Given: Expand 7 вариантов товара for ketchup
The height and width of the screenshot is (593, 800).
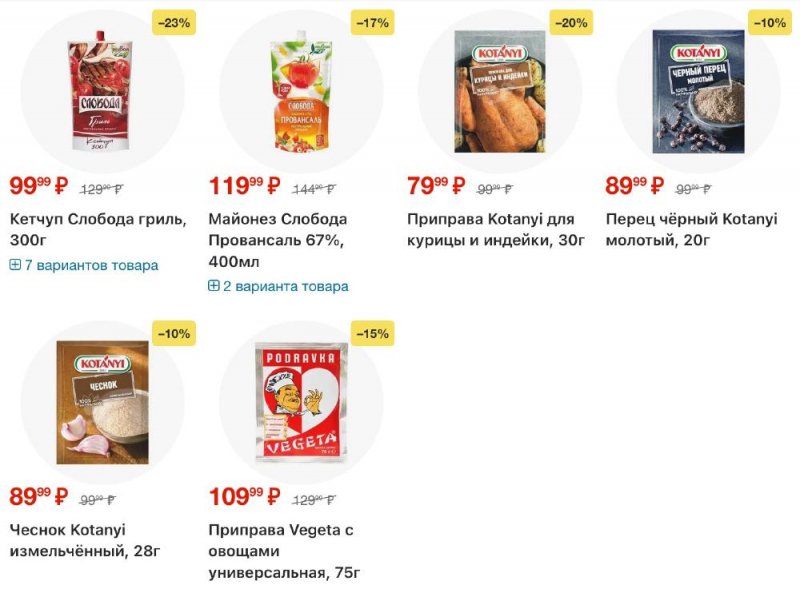Looking at the screenshot, I should click(x=91, y=265).
